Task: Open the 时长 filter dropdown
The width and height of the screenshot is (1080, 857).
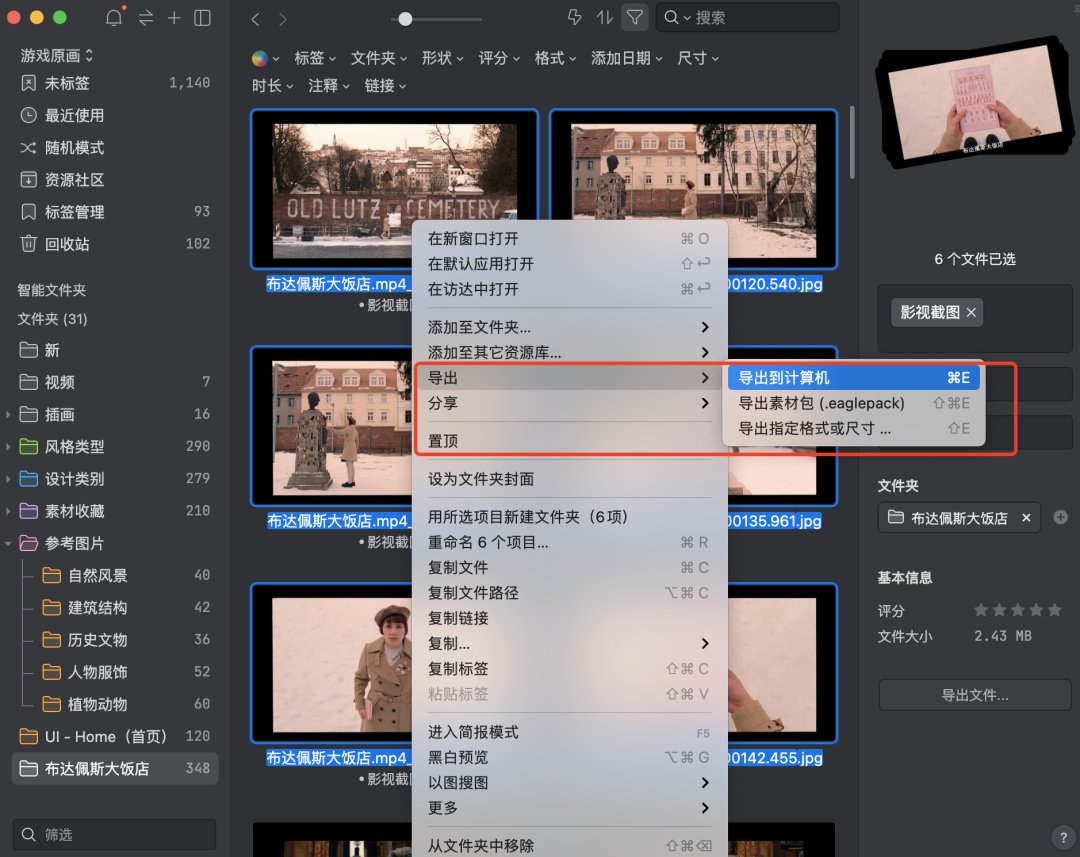Action: [x=272, y=86]
